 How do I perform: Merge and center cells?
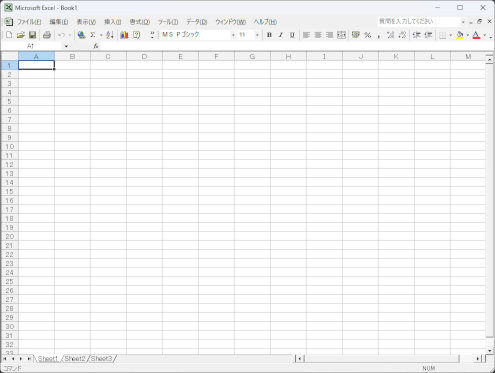pos(341,35)
